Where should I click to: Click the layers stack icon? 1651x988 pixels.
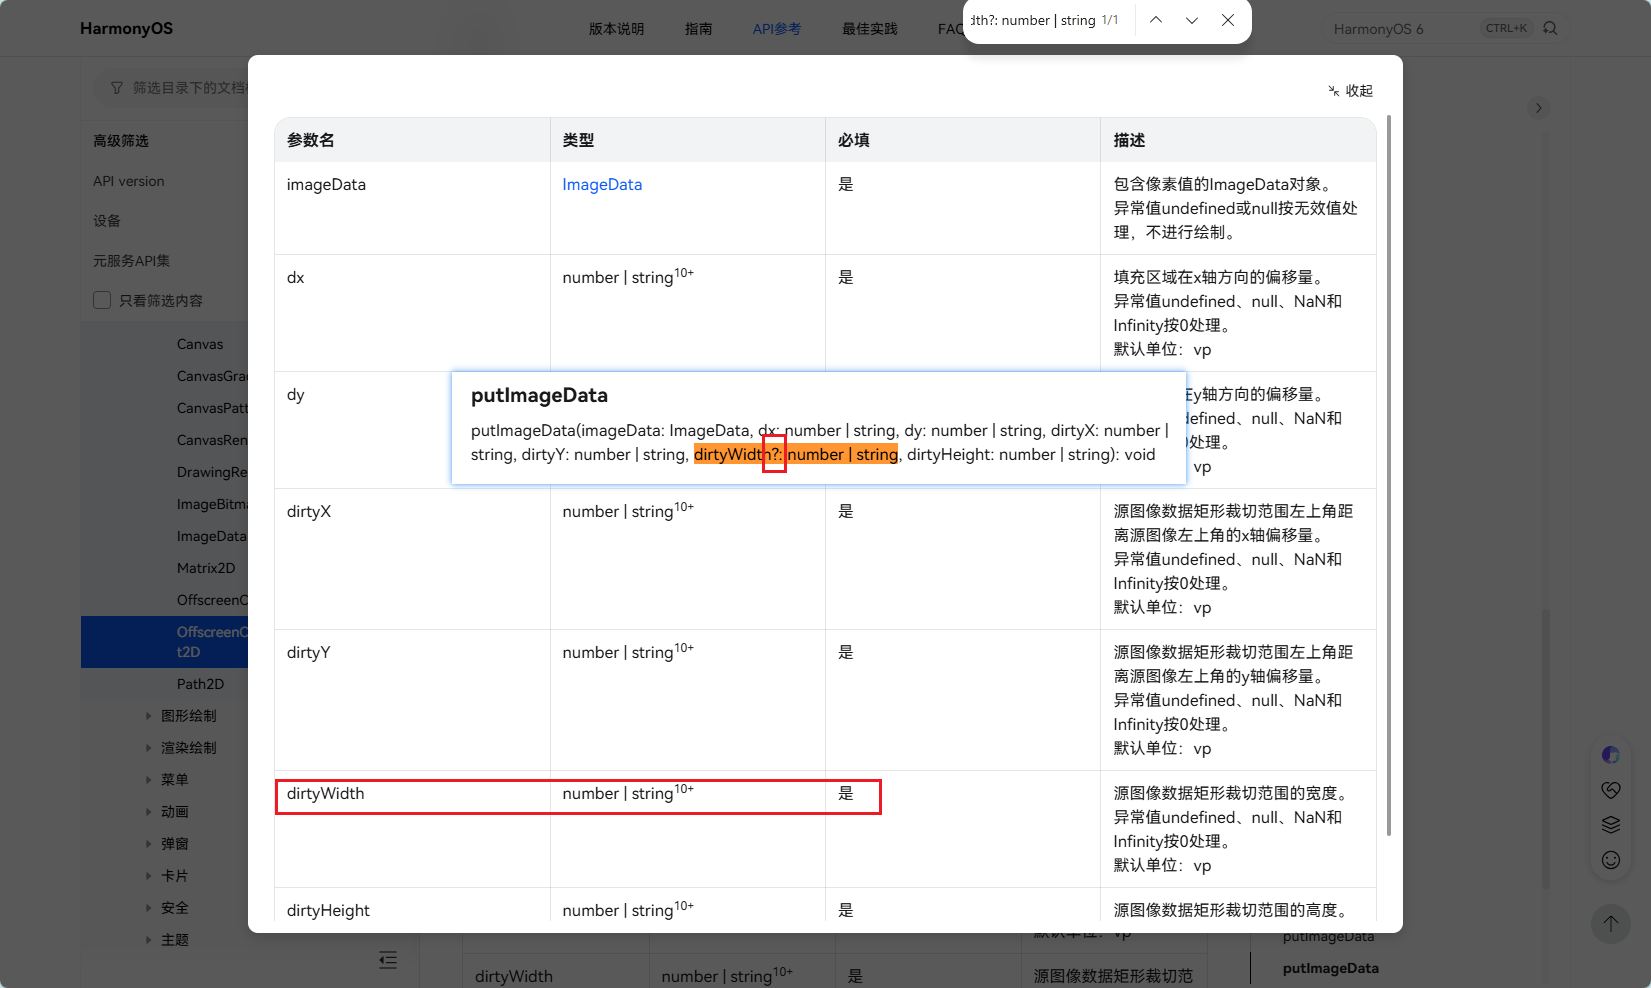(x=1610, y=825)
